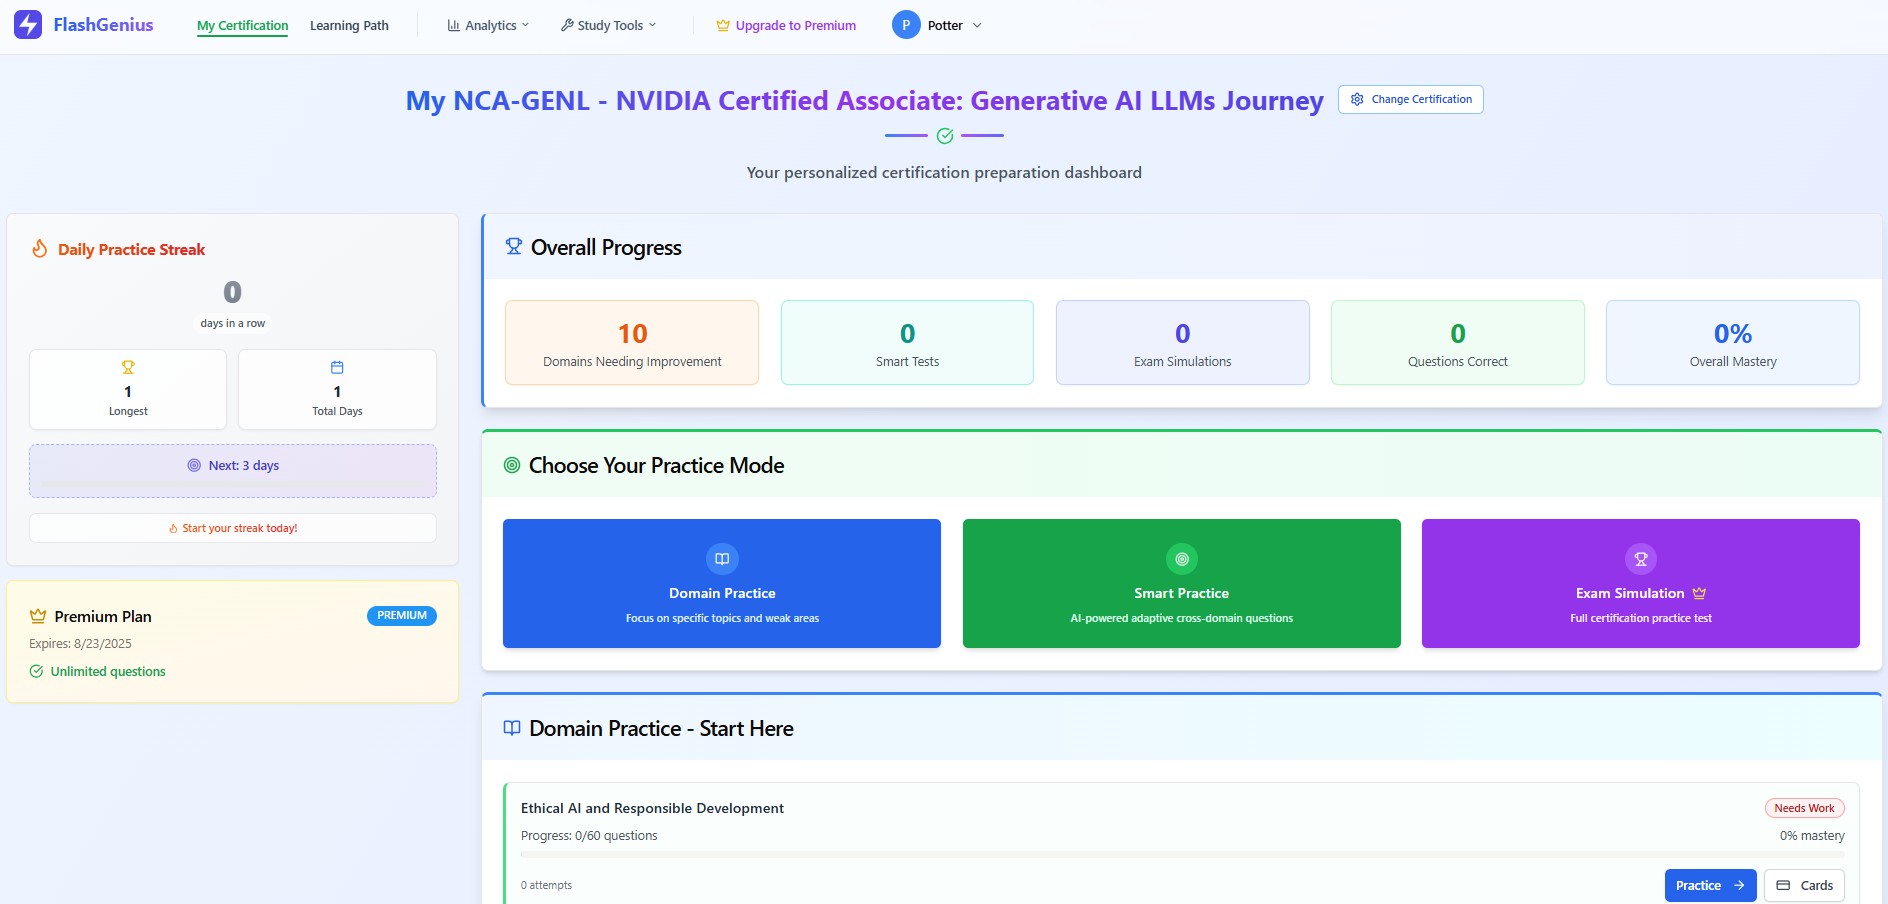Click the Smart Tests stat card
The image size is (1888, 904).
click(x=907, y=342)
